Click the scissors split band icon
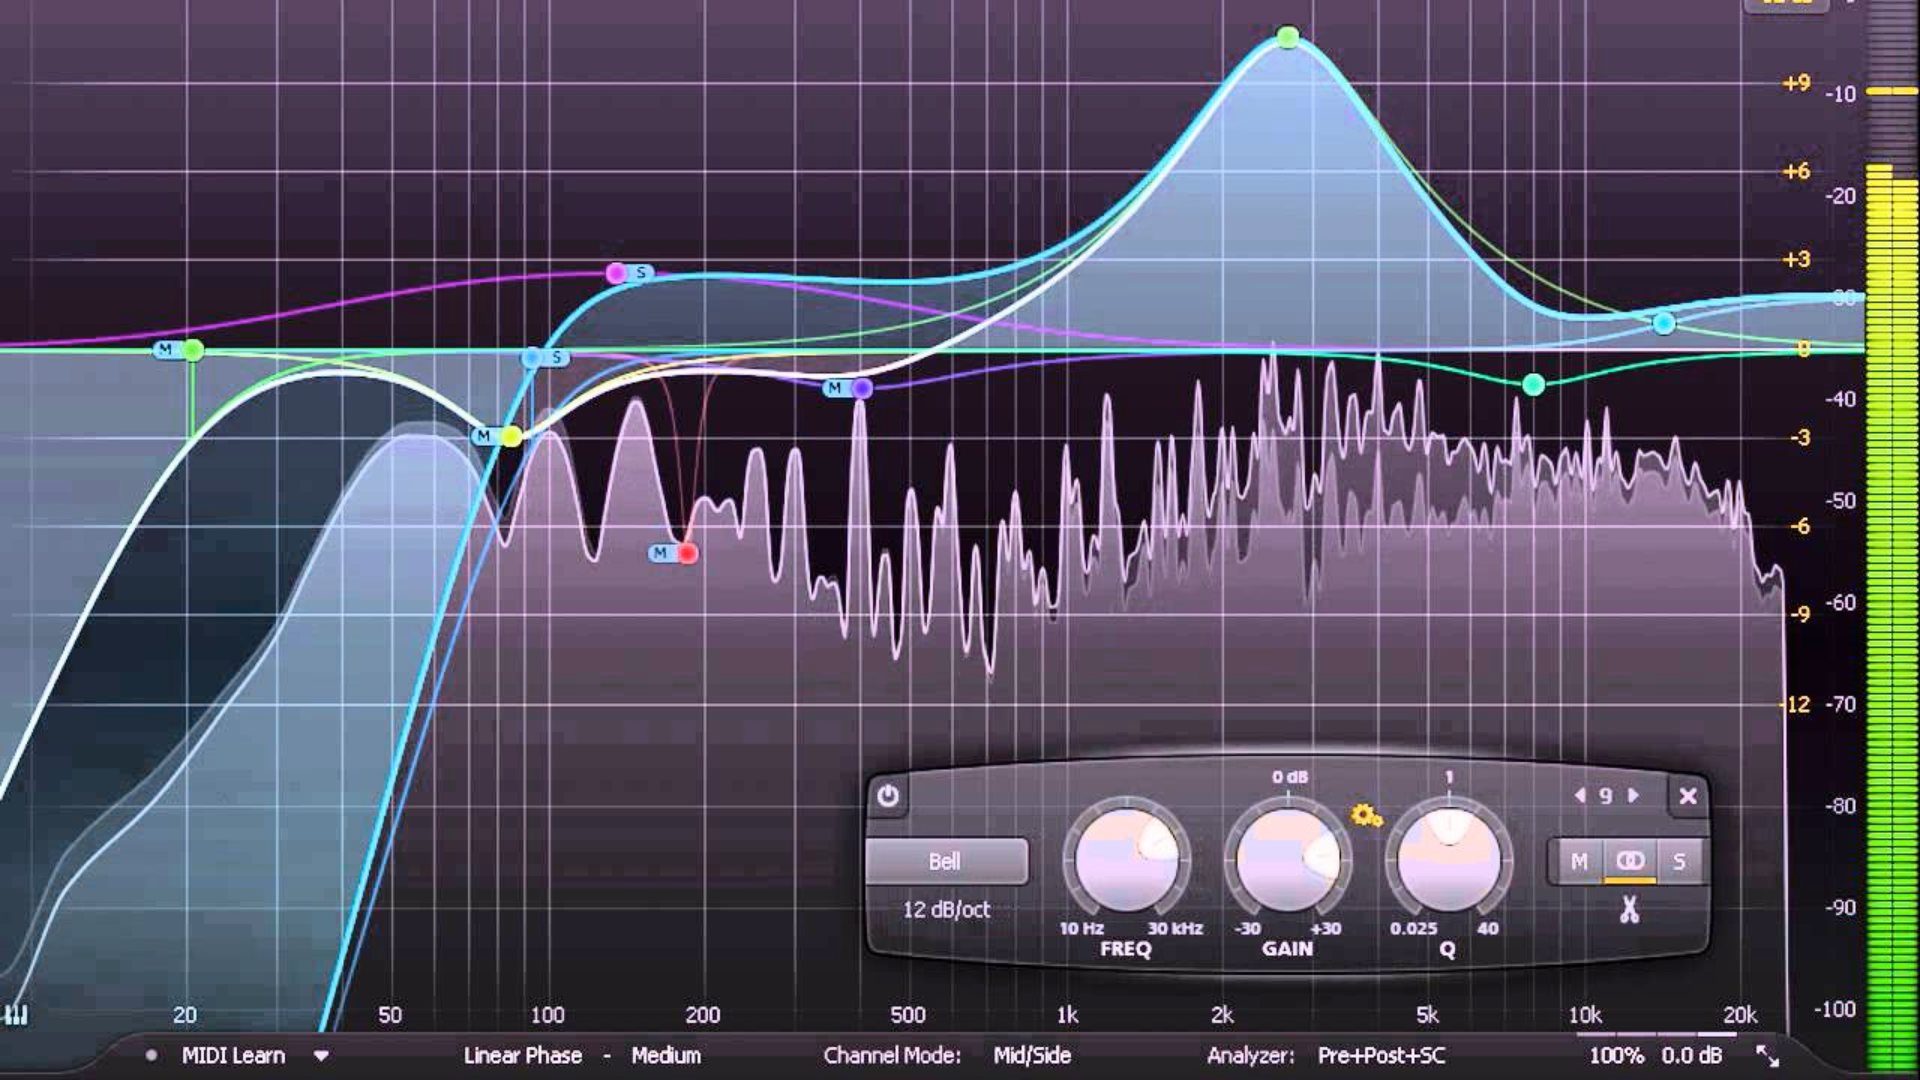This screenshot has height=1080, width=1920. 1629,910
